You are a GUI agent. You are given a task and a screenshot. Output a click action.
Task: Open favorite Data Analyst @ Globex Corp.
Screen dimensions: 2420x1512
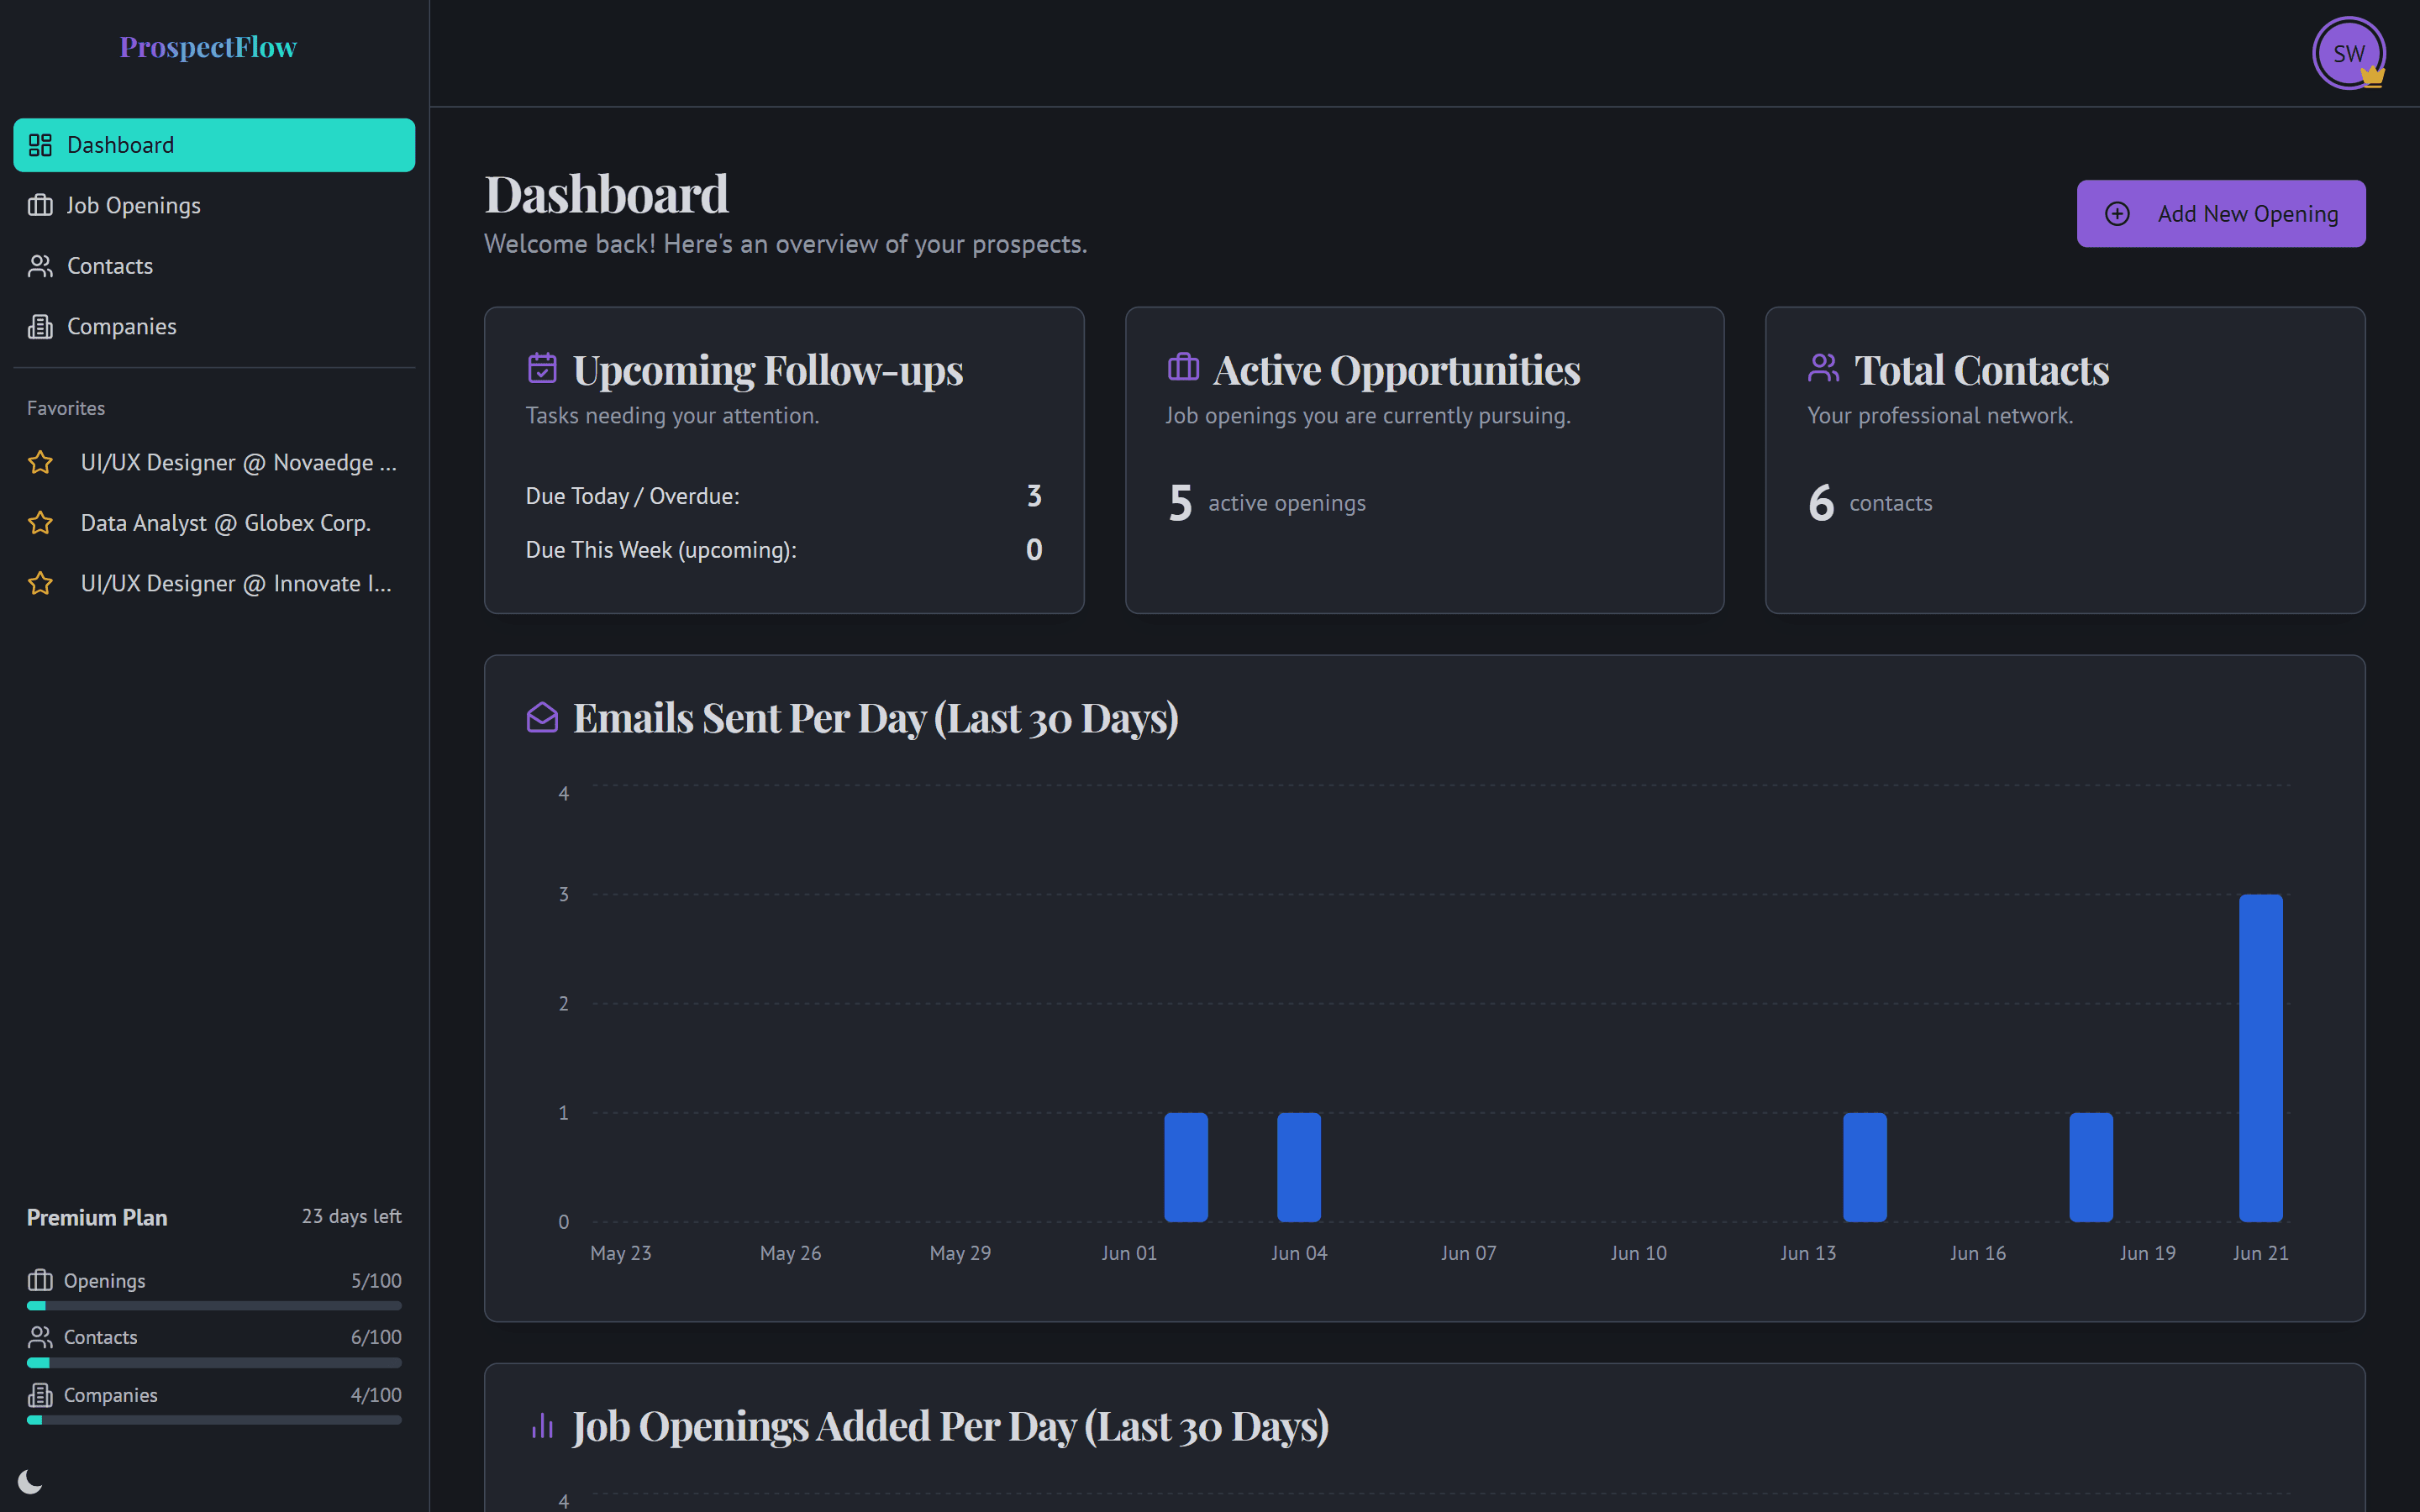coord(214,522)
